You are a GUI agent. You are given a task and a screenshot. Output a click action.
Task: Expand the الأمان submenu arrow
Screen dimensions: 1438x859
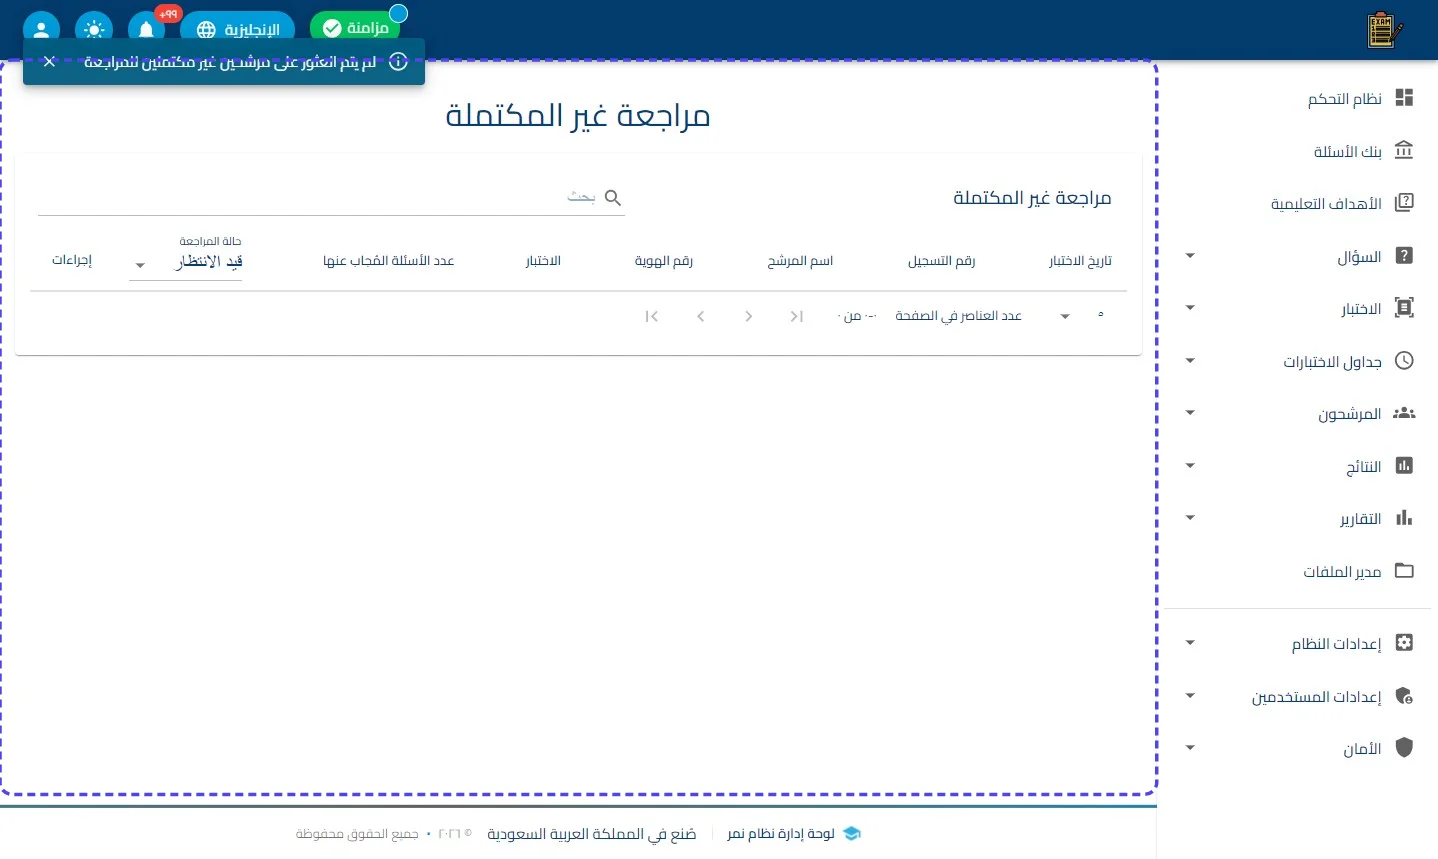1190,748
